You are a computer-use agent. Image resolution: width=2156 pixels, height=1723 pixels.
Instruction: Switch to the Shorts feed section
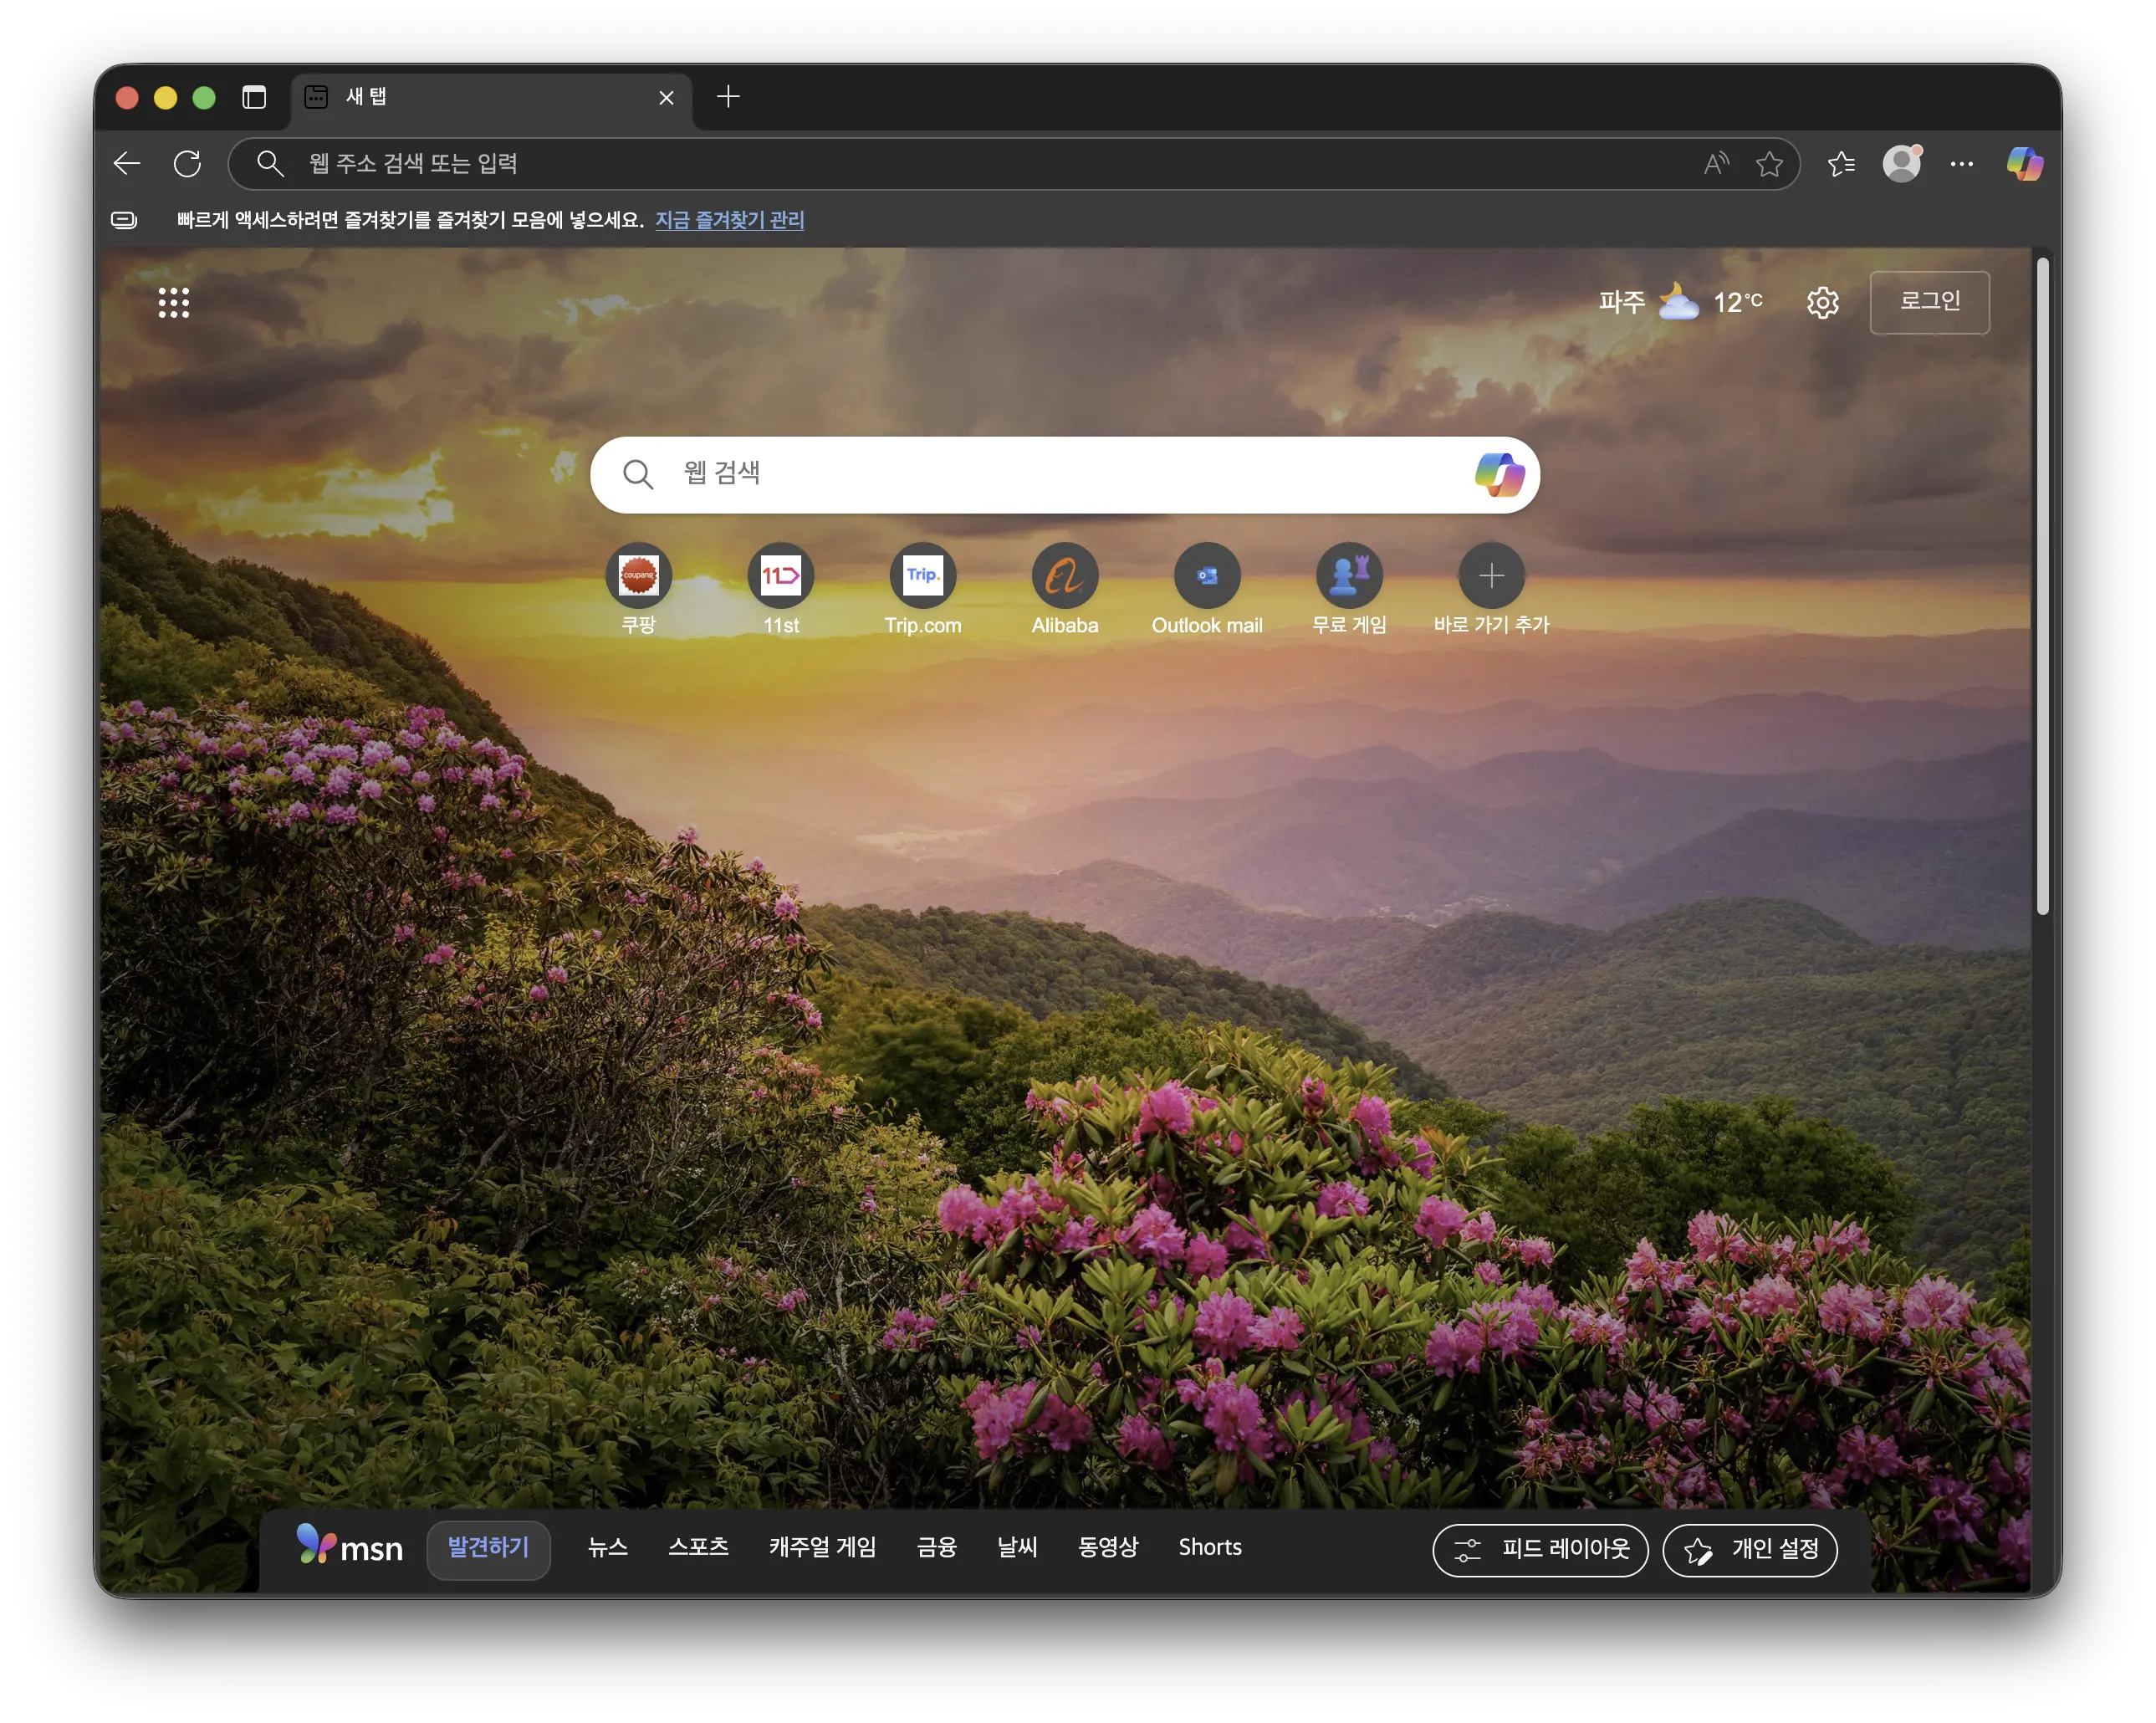[x=1210, y=1547]
